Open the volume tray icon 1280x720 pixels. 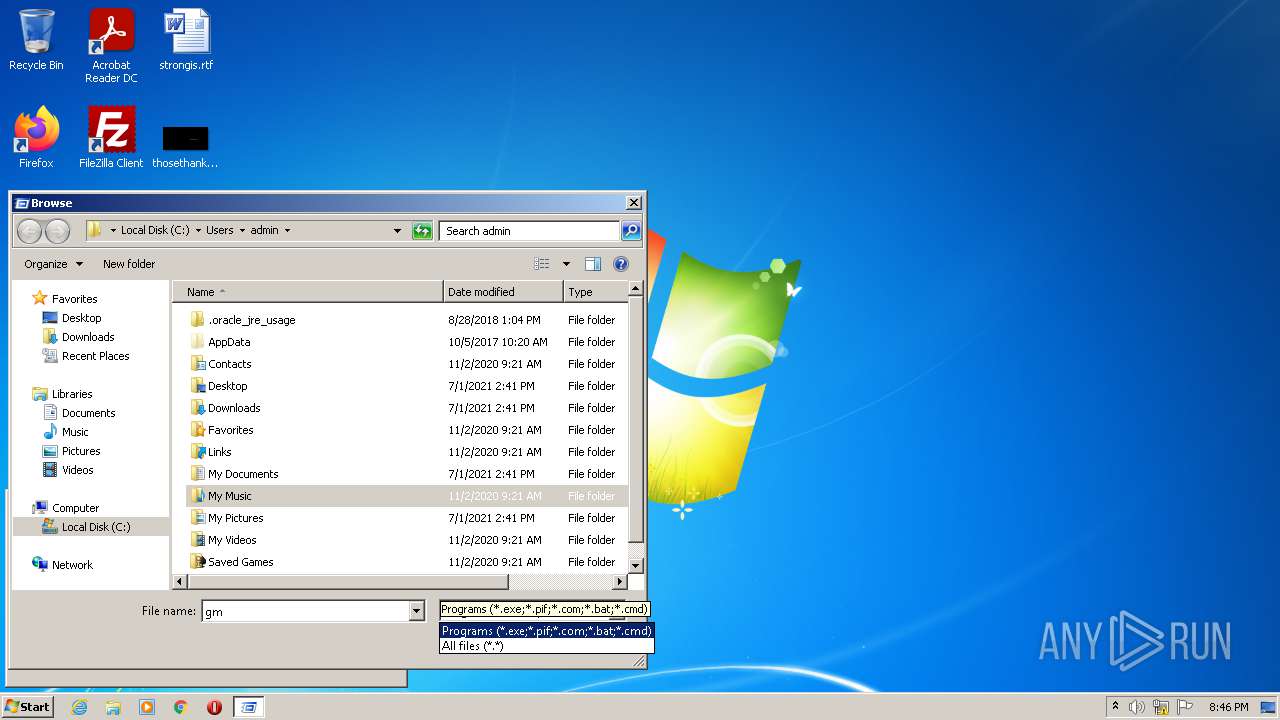coord(1137,707)
